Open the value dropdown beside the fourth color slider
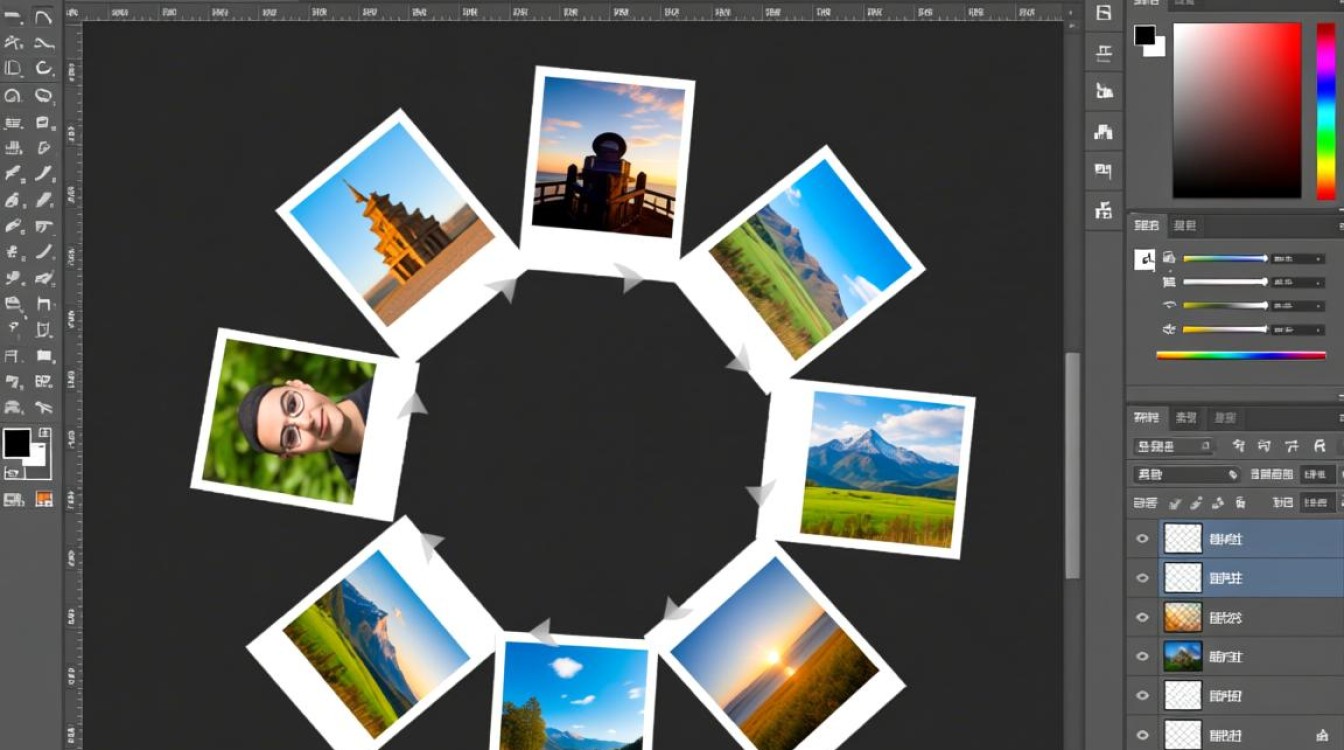 coord(1298,329)
